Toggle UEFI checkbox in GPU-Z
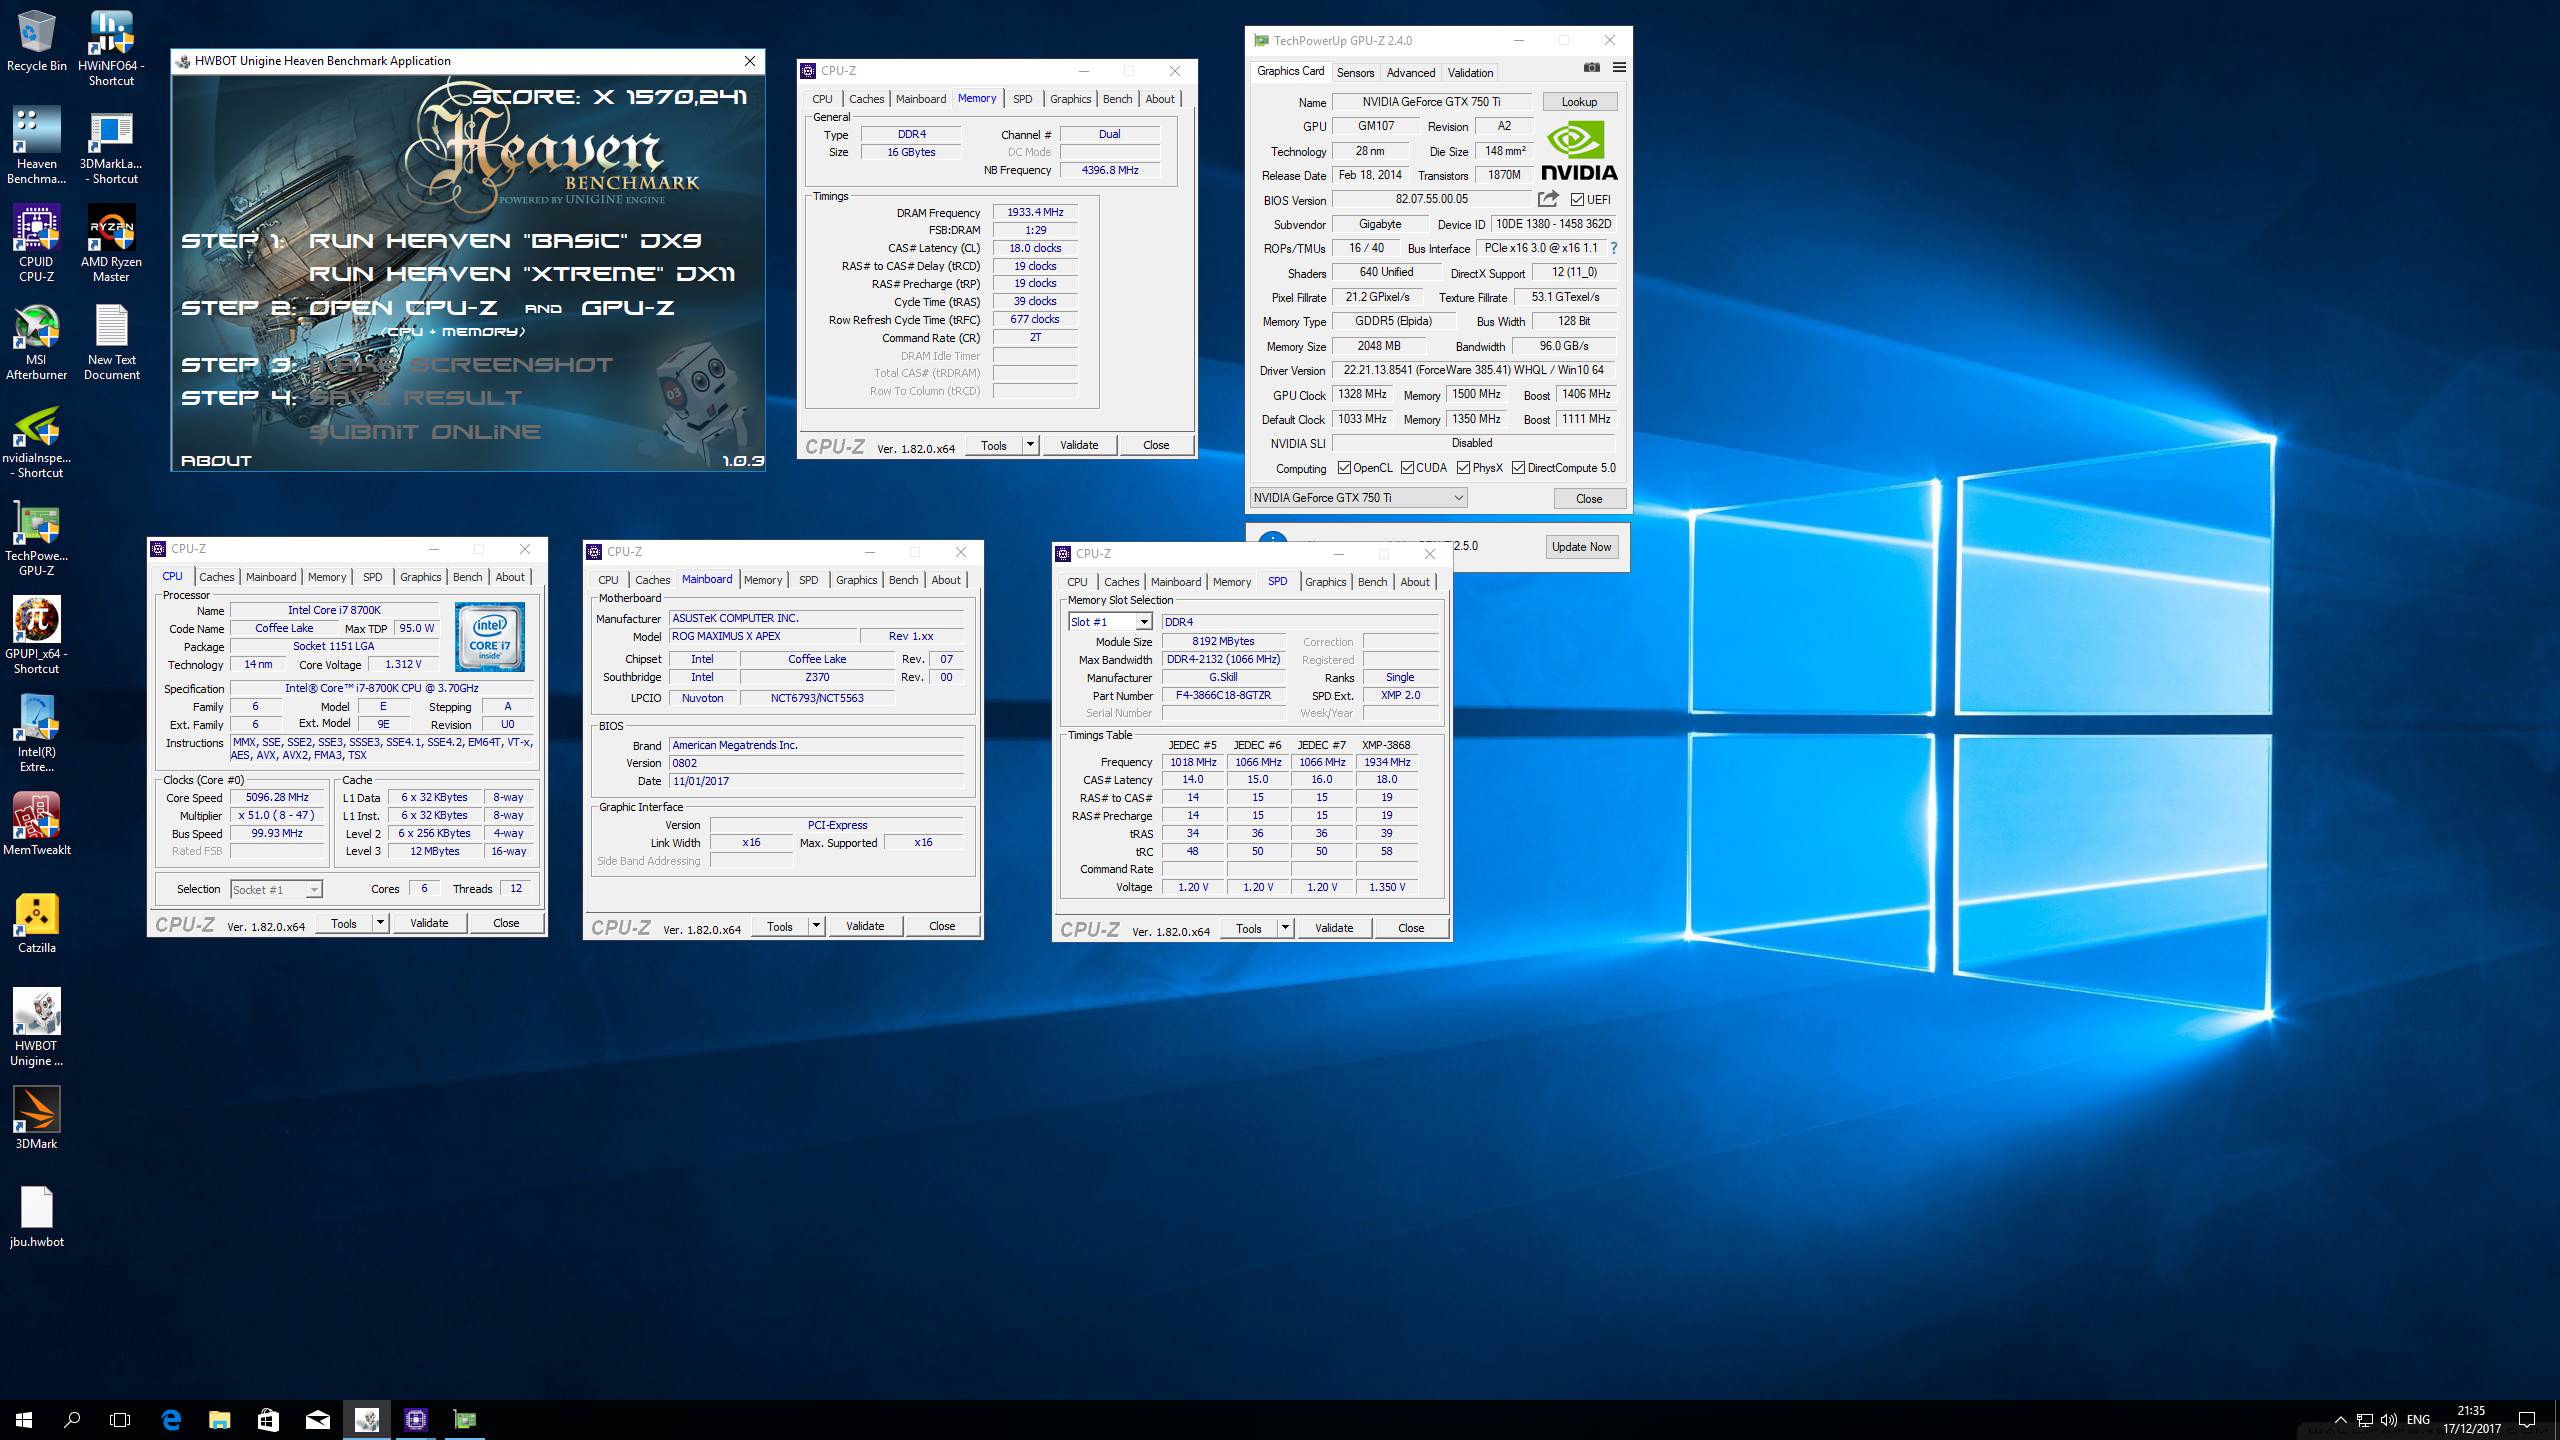 1577,200
